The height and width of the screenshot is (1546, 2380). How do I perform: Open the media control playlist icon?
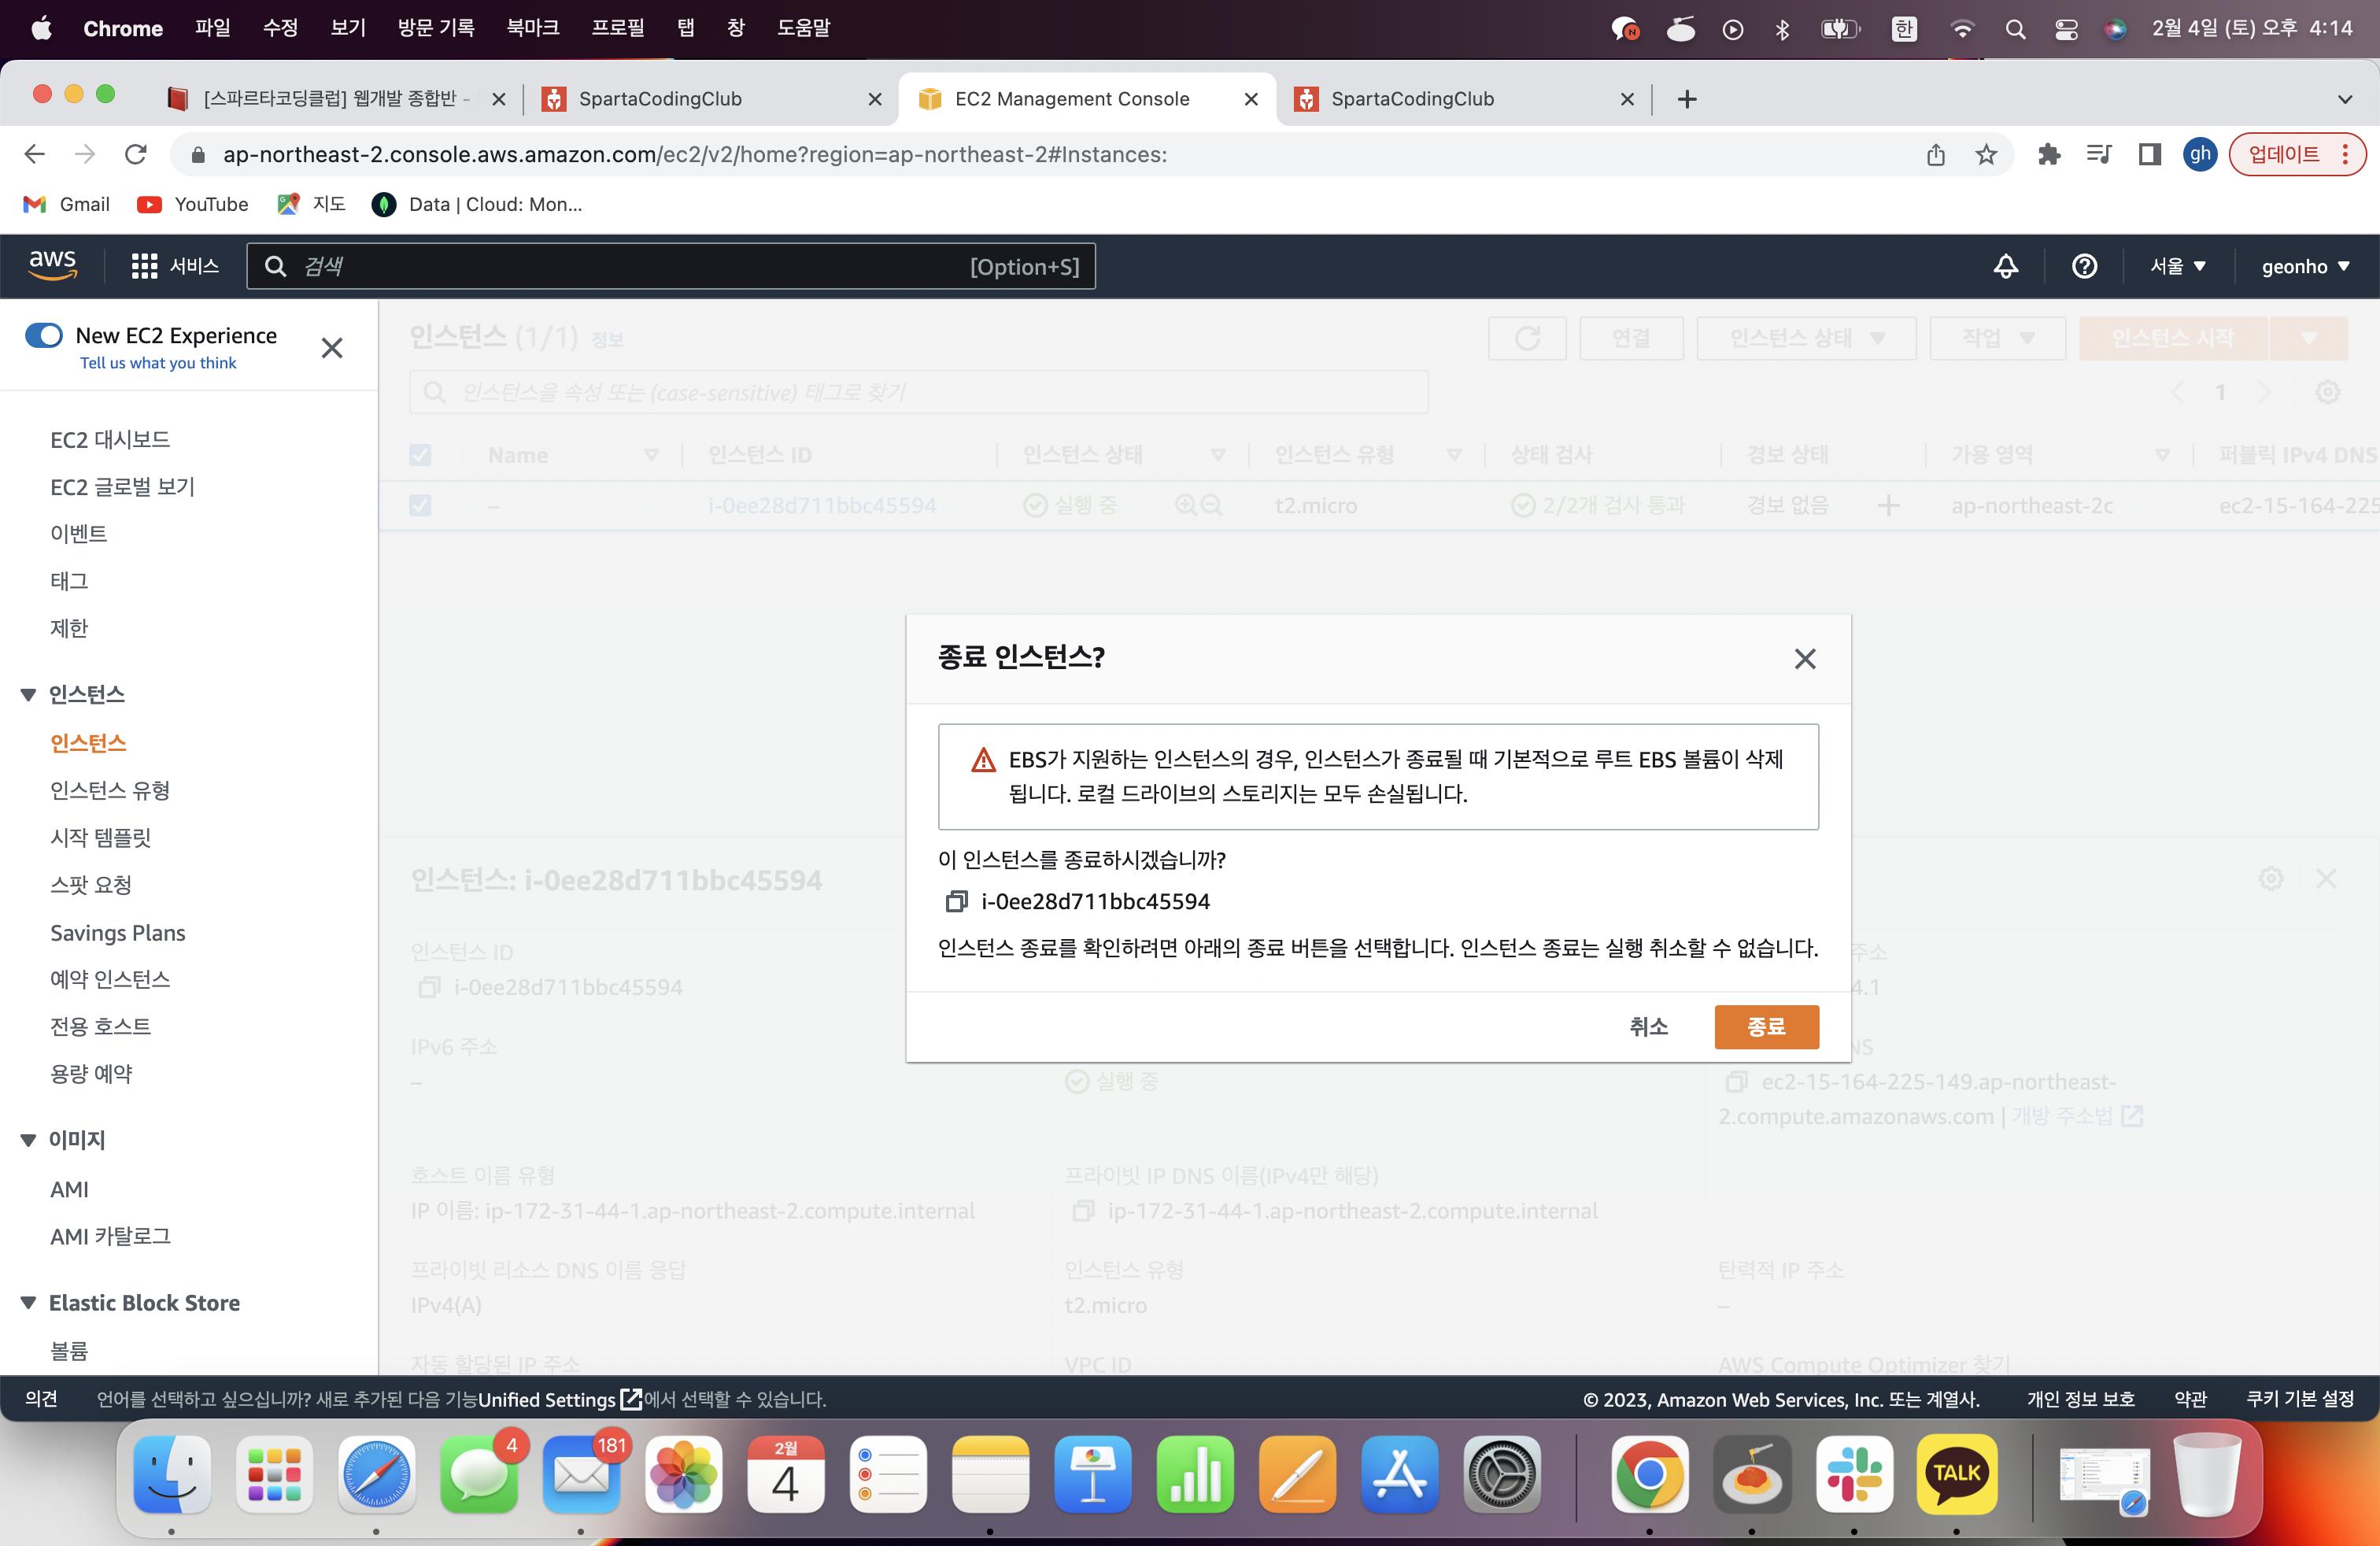tap(2099, 154)
